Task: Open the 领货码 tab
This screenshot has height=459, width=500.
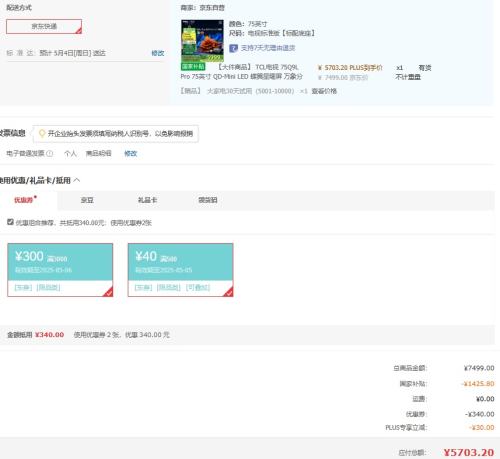Action: point(208,200)
